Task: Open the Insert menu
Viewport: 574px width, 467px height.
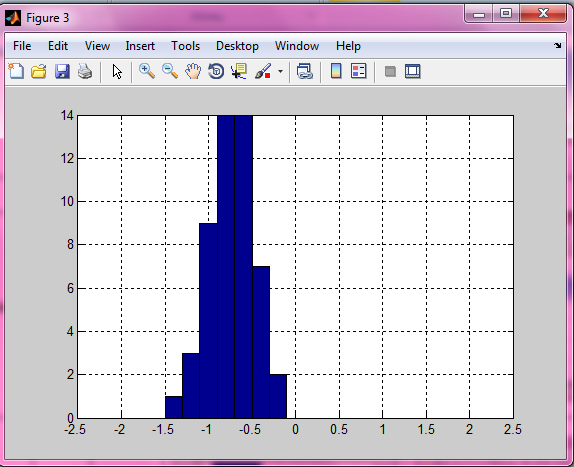Action: [140, 46]
